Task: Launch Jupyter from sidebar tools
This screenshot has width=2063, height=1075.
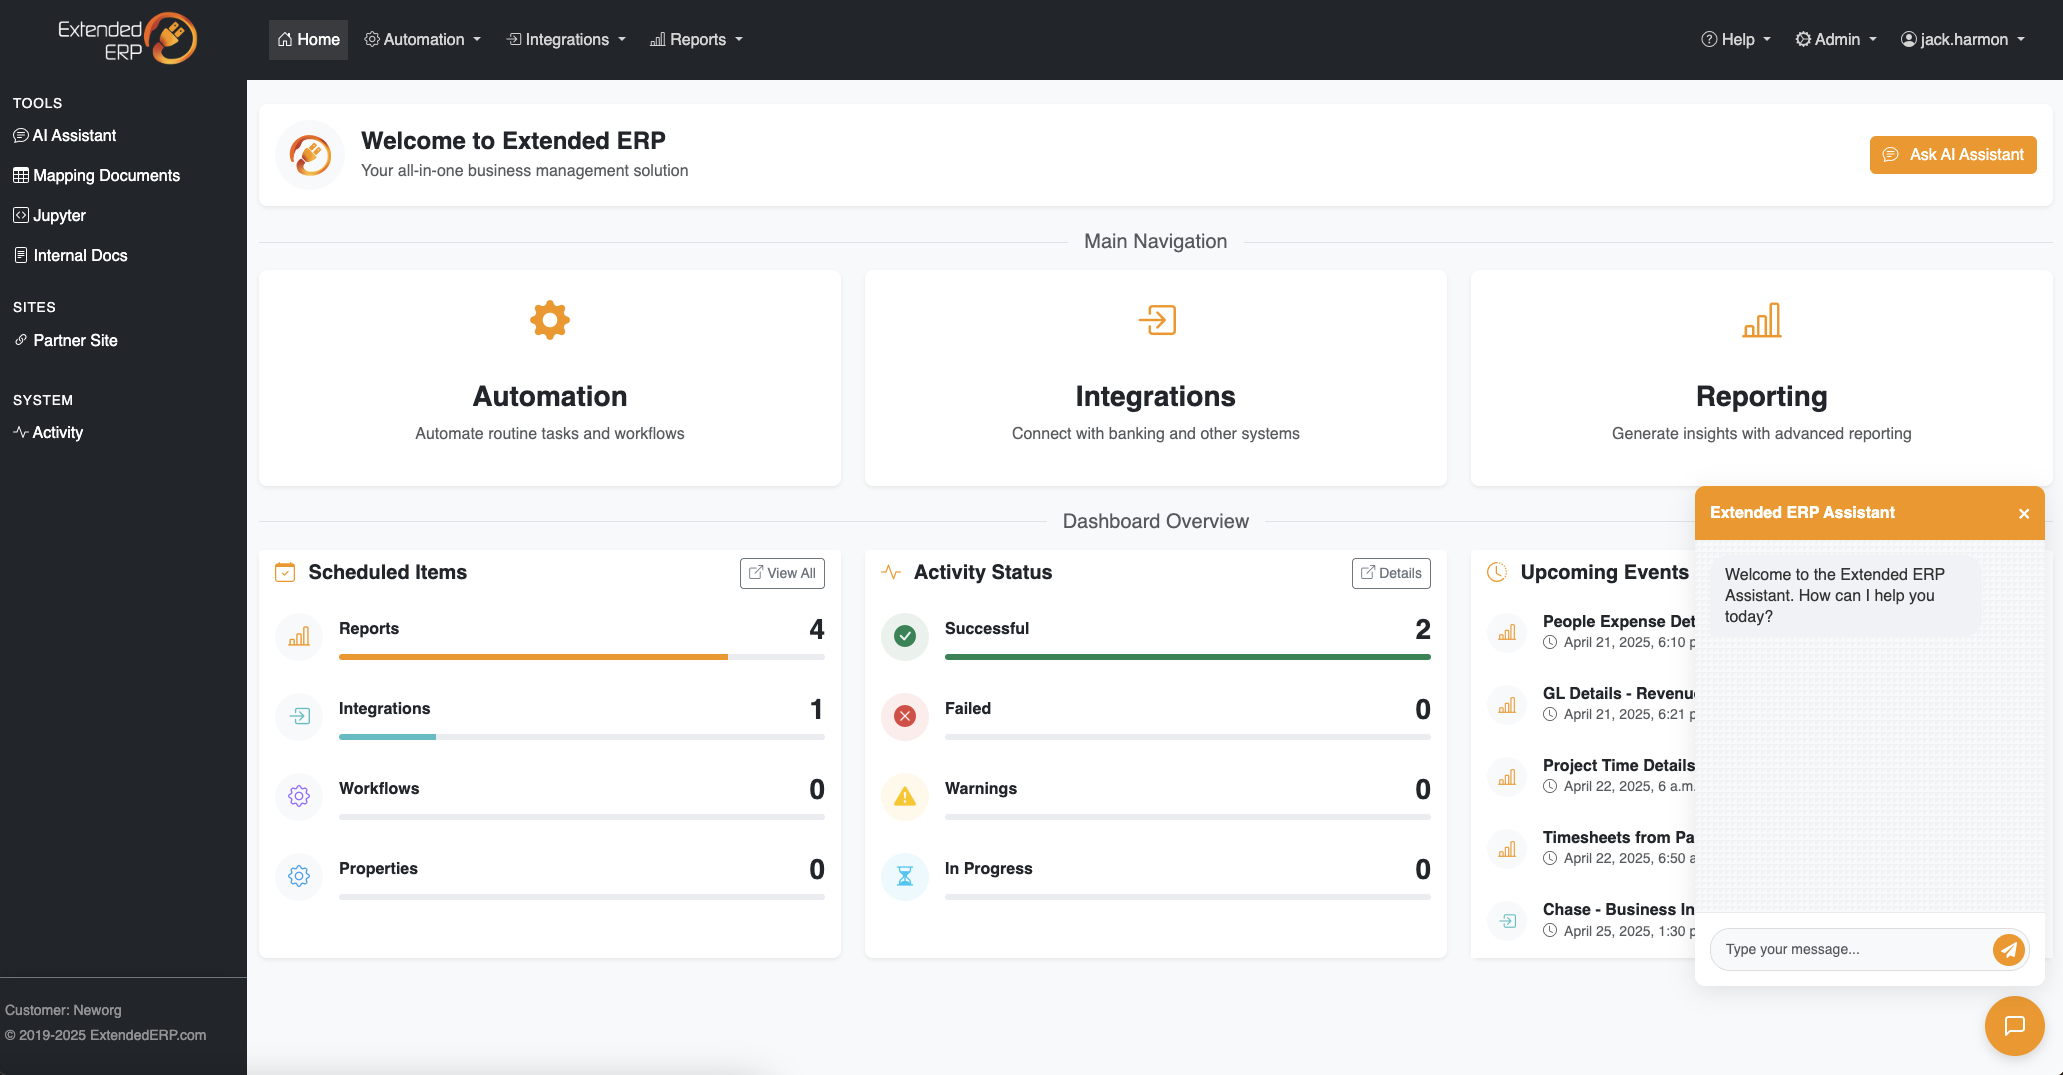Action: coord(49,215)
